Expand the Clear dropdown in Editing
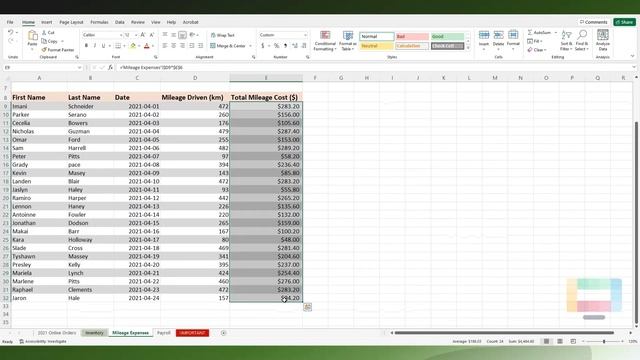The width and height of the screenshot is (640, 360). click(545, 50)
